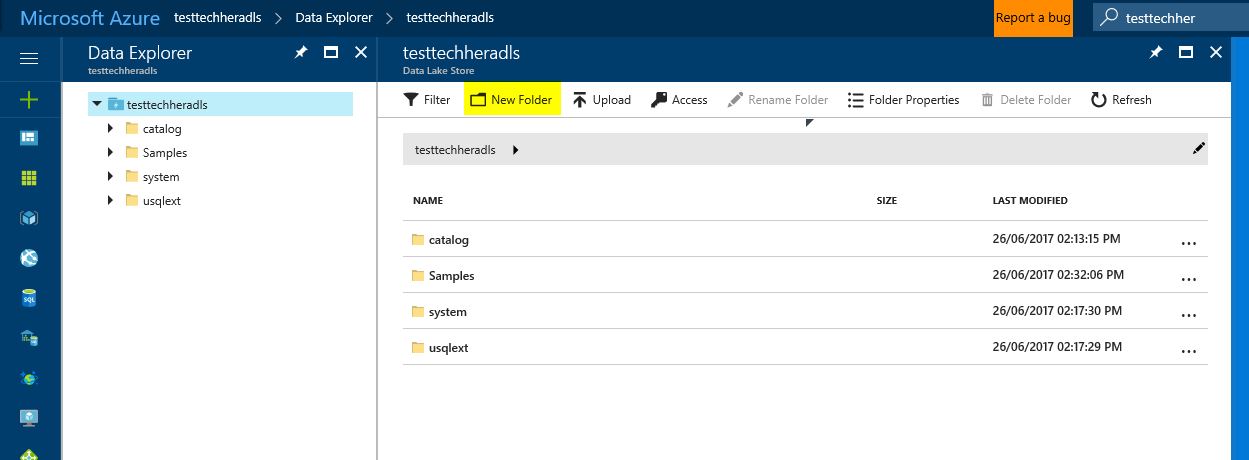This screenshot has width=1249, height=460.
Task: Expand the catalog tree node
Action: [110, 128]
